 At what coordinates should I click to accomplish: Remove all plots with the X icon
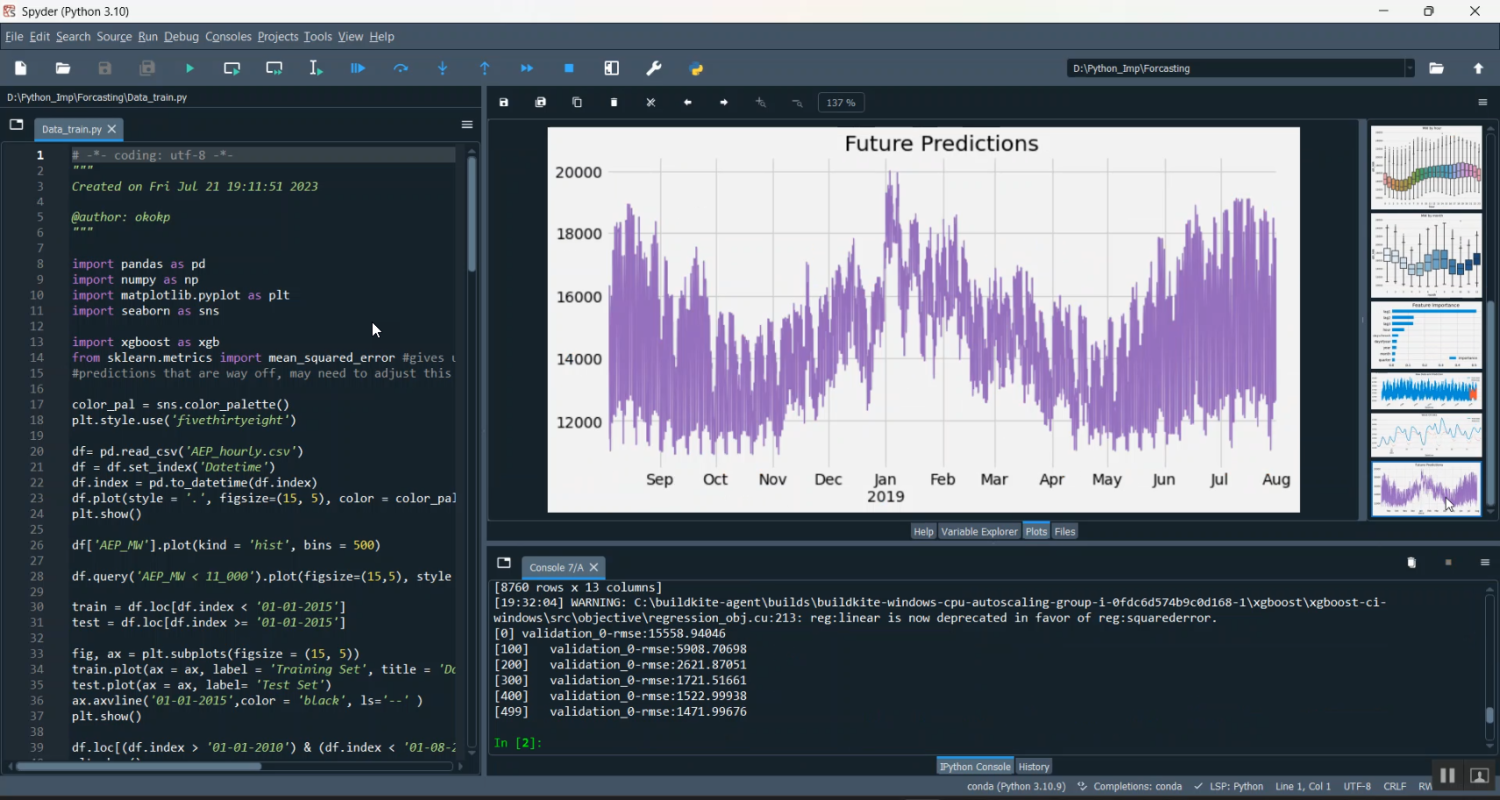[650, 102]
